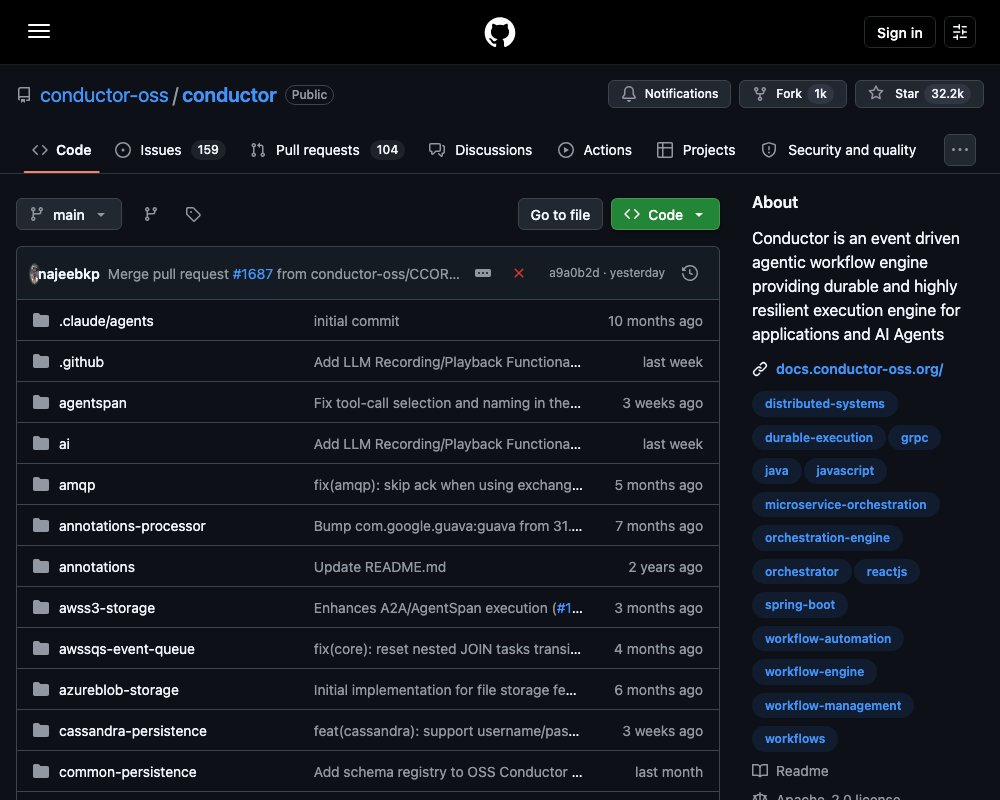Image resolution: width=1000 pixels, height=800 pixels.
Task: View branches using the branch icon
Action: pos(151,214)
